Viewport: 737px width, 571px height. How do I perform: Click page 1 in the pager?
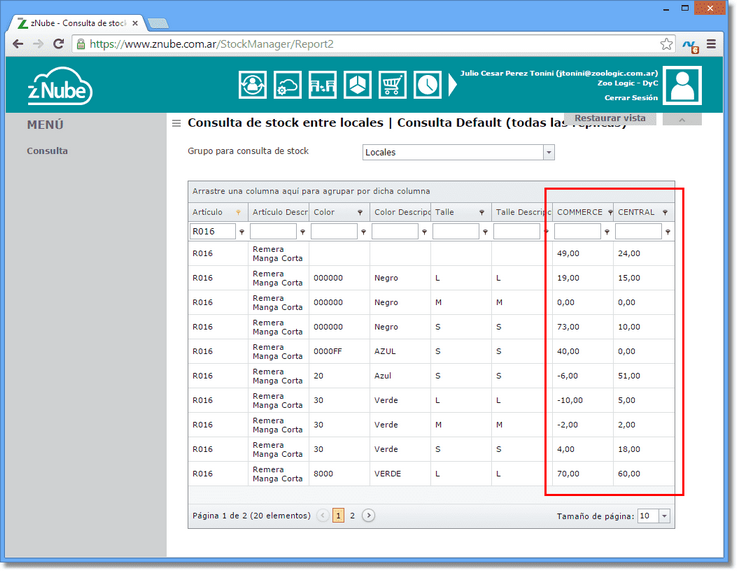[338, 516]
